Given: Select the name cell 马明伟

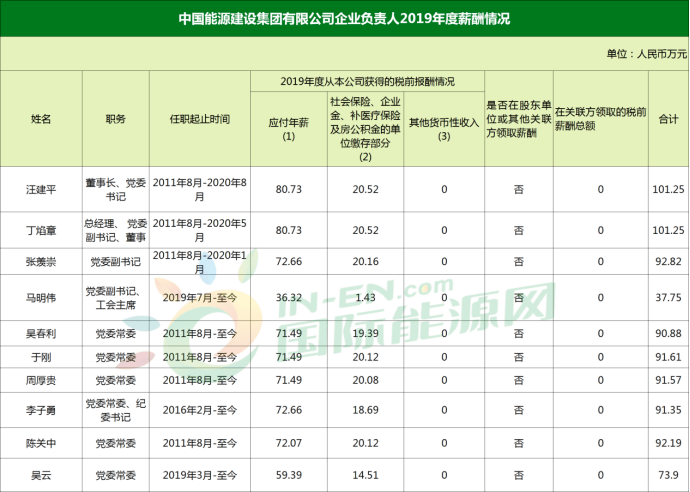Looking at the screenshot, I should click(x=41, y=297).
